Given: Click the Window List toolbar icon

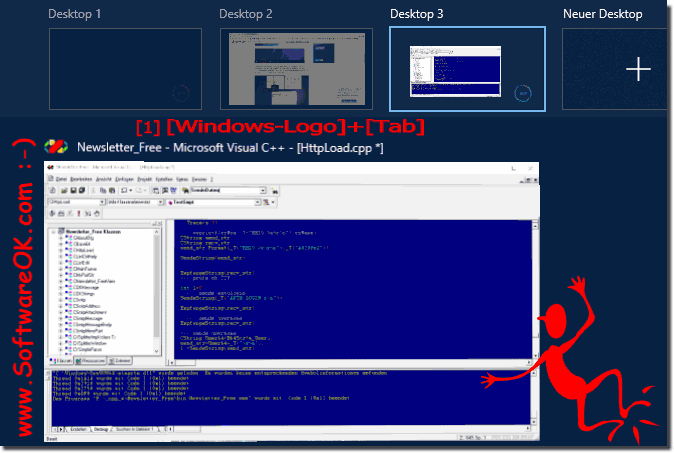Looking at the screenshot, I should pos(174,190).
